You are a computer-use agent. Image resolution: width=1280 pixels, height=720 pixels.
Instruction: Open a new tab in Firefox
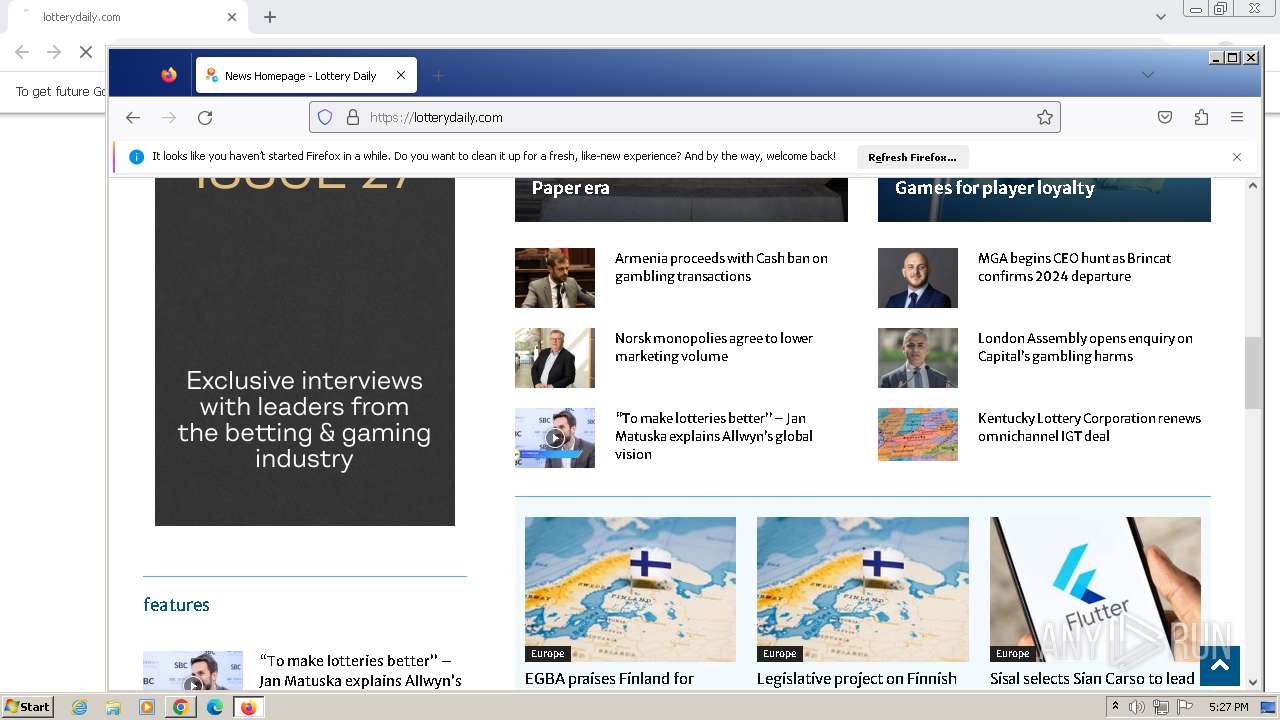(438, 75)
